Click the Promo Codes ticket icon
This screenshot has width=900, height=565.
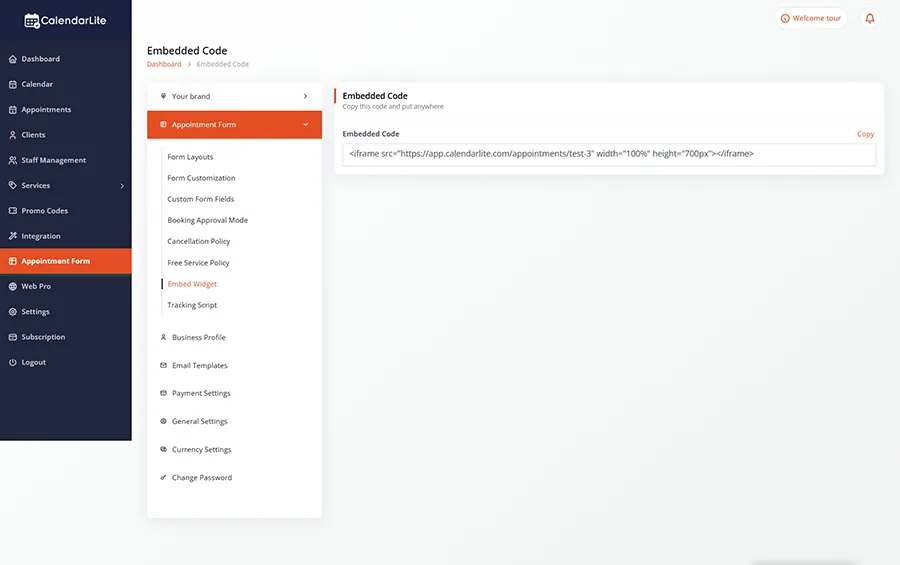coord(13,211)
